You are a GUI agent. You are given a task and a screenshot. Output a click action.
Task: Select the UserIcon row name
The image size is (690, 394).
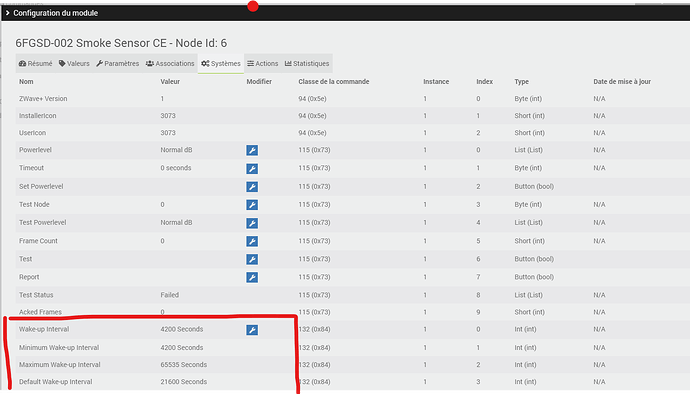tap(32, 133)
